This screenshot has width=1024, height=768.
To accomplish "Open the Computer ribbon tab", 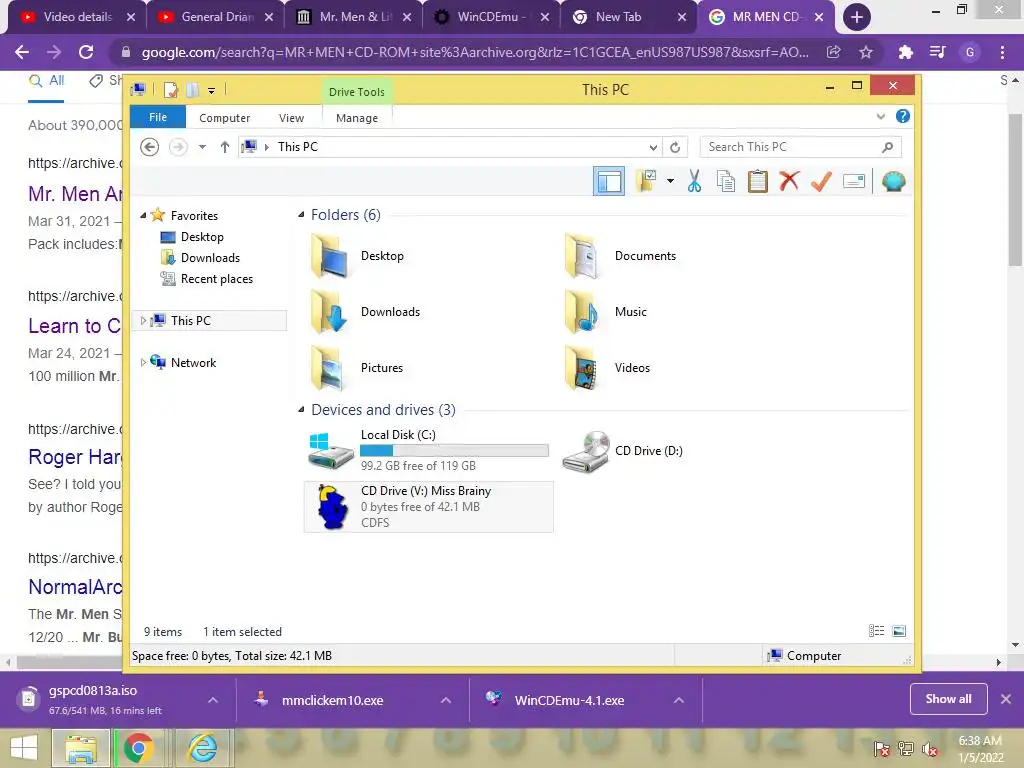I will coord(225,118).
